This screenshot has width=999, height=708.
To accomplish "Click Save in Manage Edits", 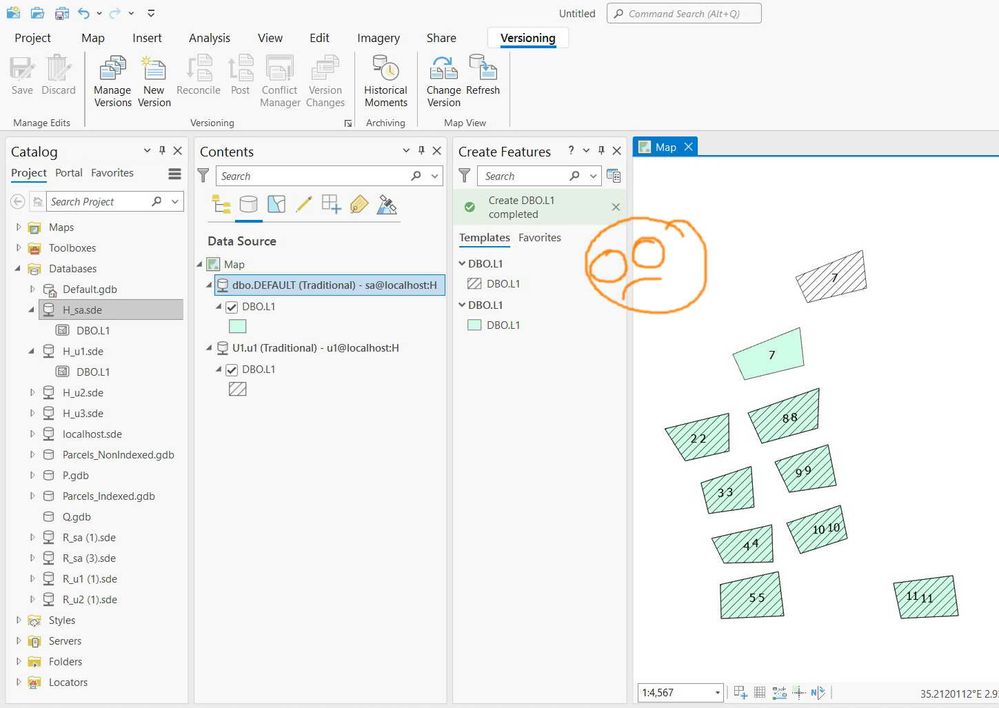I will [22, 76].
